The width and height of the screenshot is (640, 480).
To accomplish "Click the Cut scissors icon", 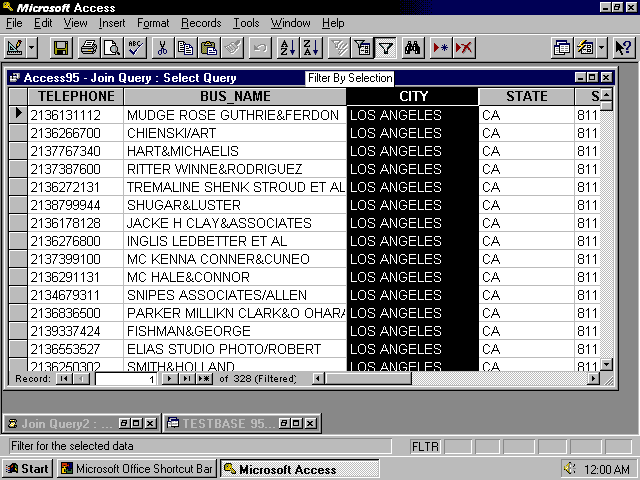I will click(164, 47).
